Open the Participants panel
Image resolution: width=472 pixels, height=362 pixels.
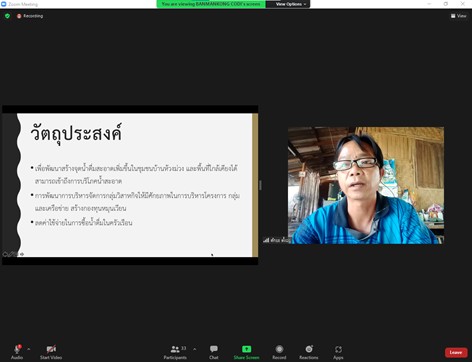[175, 352]
